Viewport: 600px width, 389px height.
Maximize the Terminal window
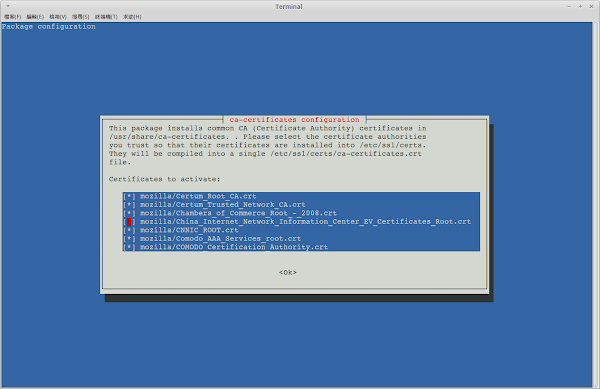click(580, 7)
